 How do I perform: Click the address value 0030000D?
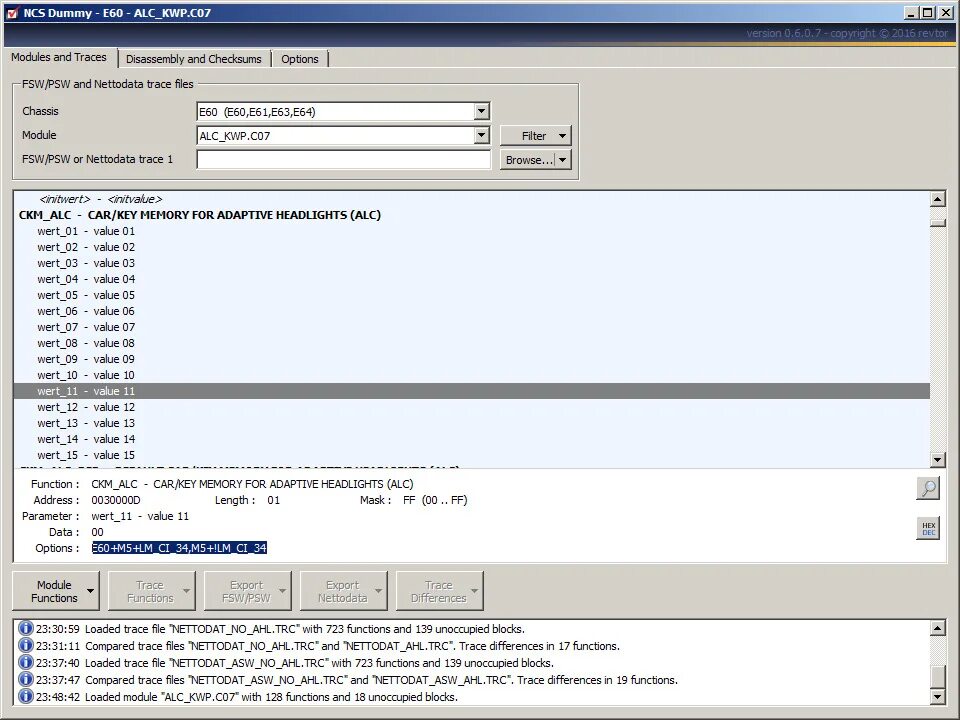click(x=116, y=500)
